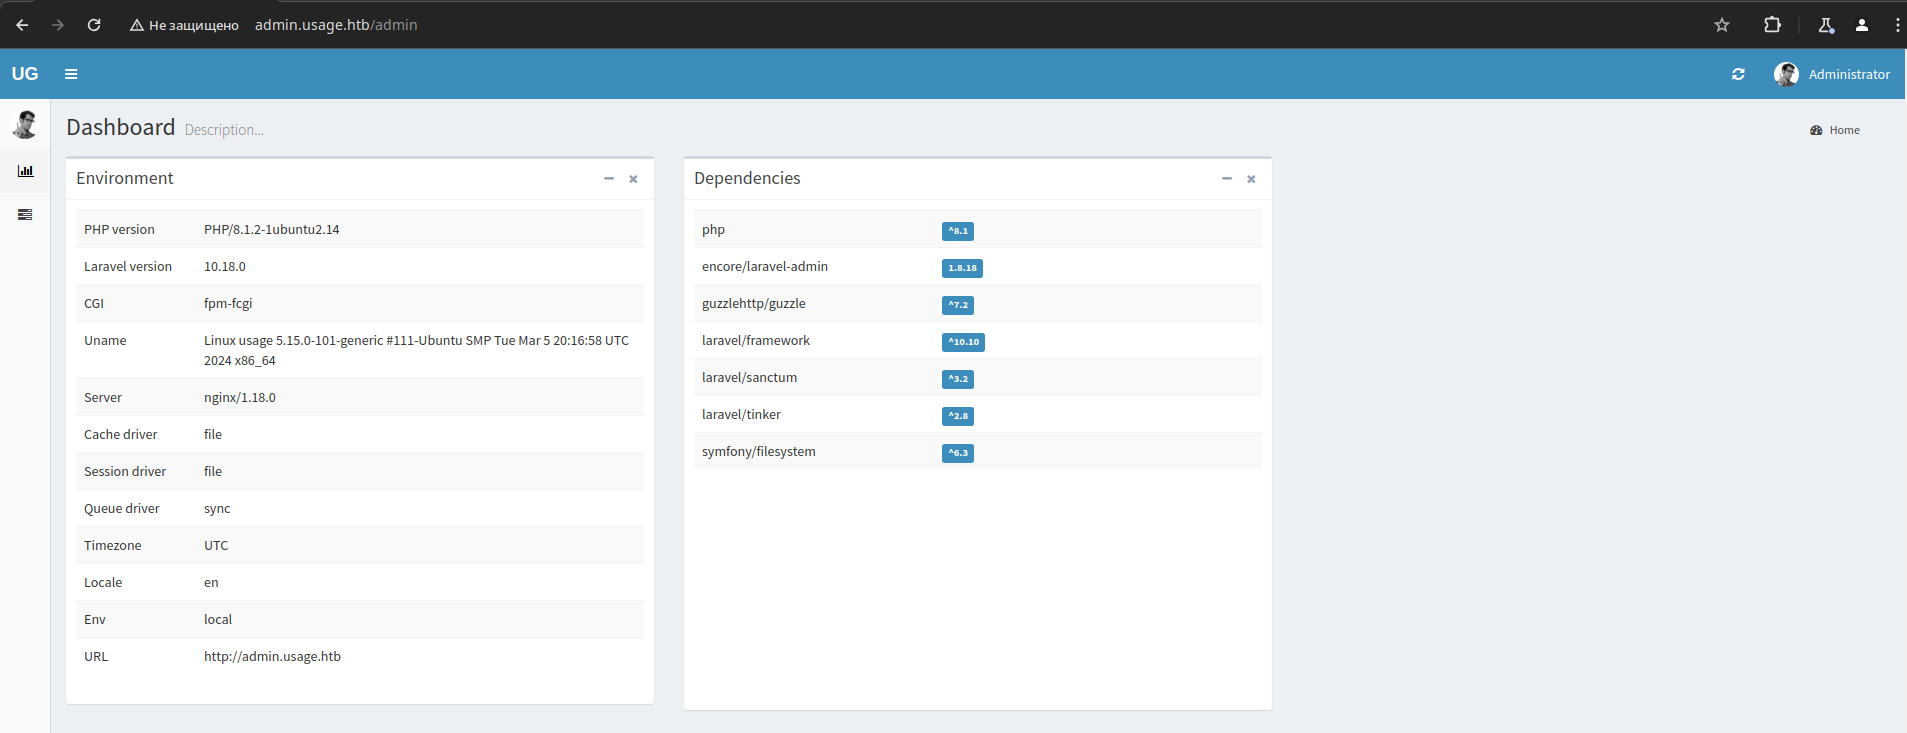This screenshot has width=1907, height=733.
Task: Click the Env value local
Action: coord(218,619)
